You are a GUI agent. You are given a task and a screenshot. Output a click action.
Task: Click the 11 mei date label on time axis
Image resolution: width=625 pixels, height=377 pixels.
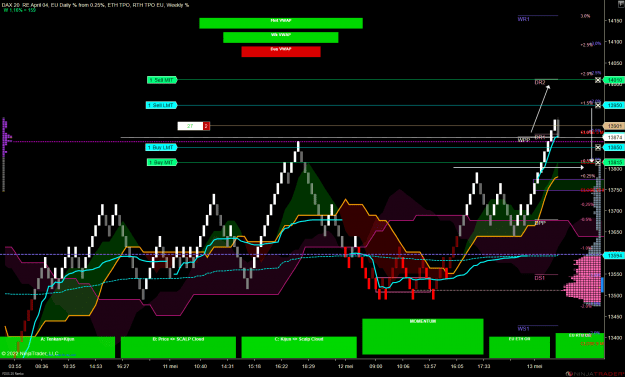170,366
